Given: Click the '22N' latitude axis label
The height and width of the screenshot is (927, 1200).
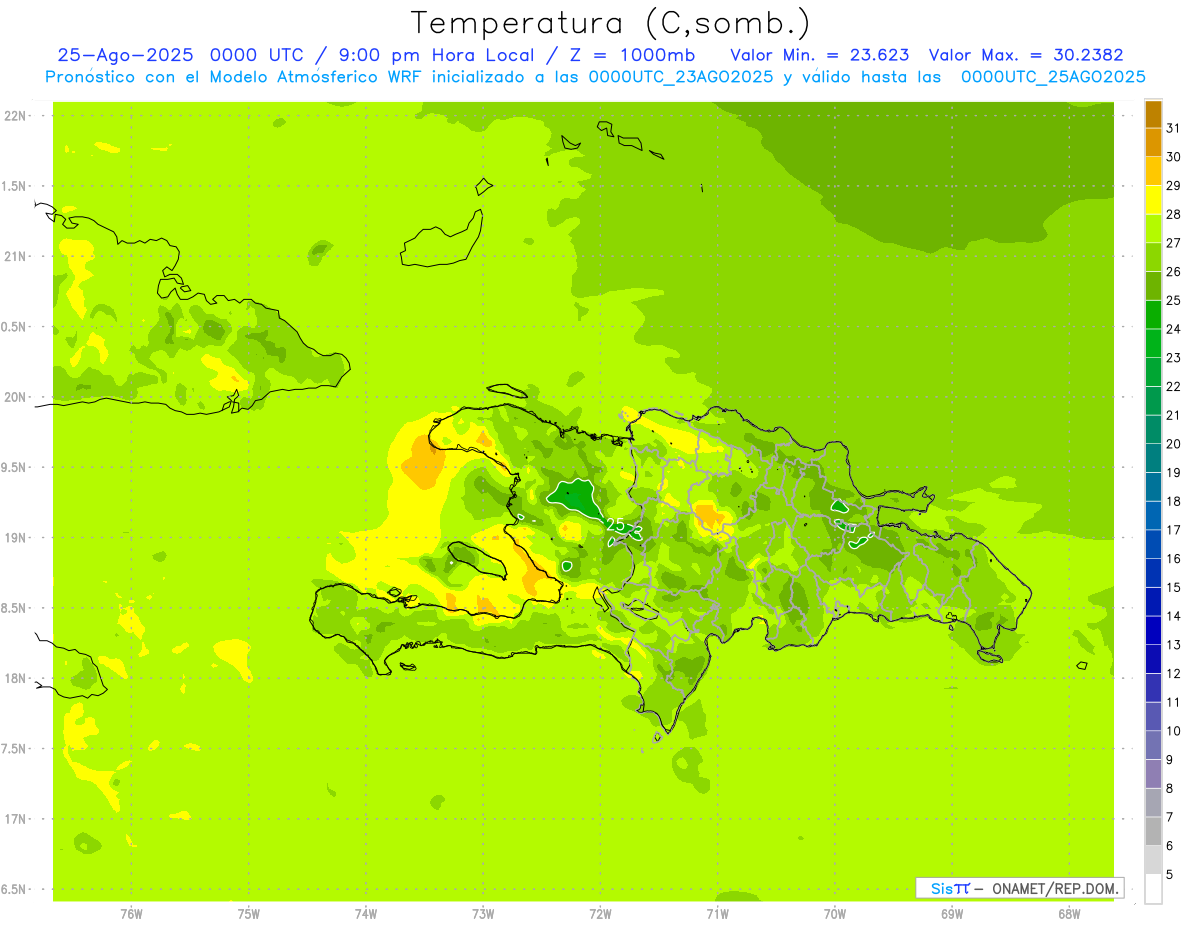Looking at the screenshot, I should [x=15, y=116].
